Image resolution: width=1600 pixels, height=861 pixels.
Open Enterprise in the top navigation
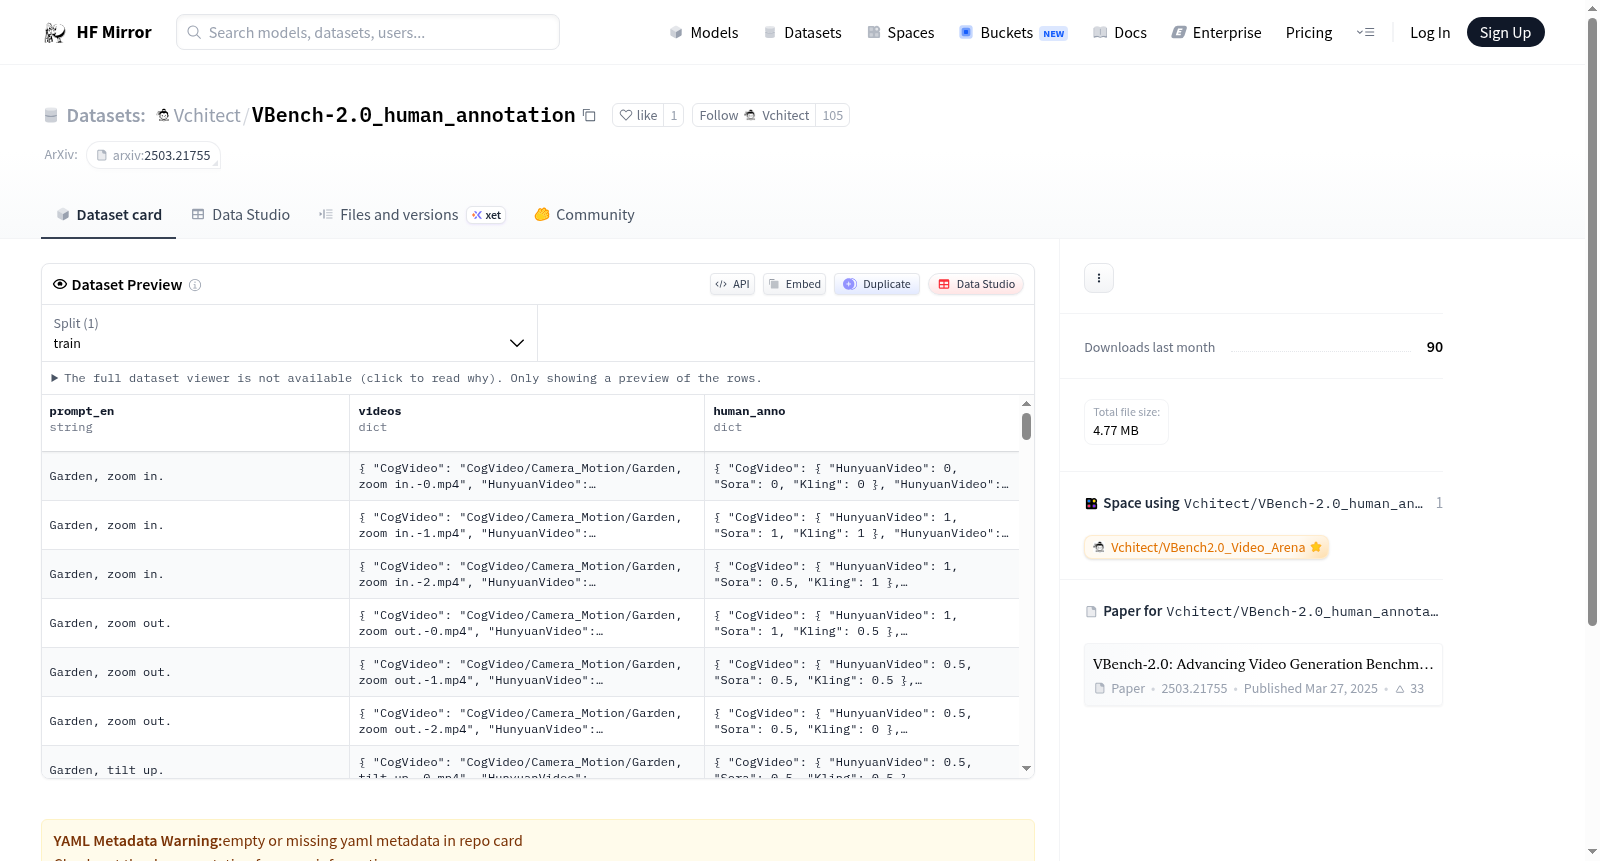click(1216, 33)
